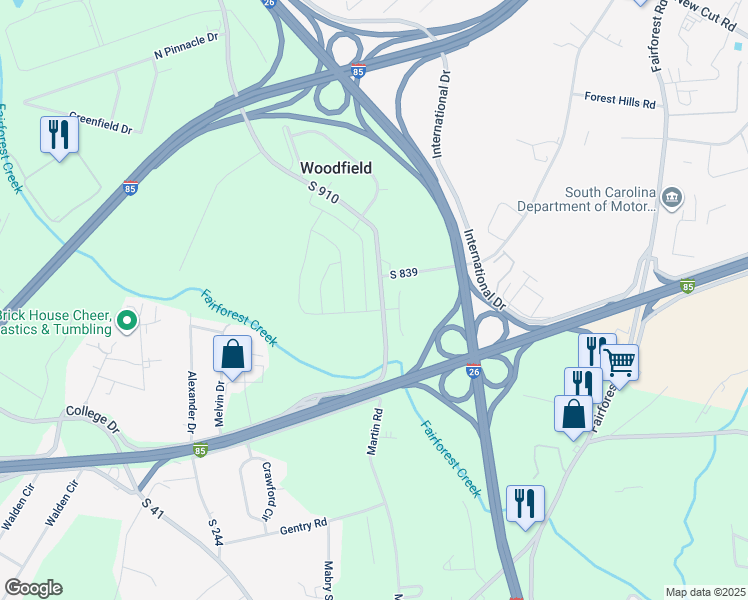The width and height of the screenshot is (748, 600).
Task: Click the I-85 shield near Greenfield Dr
Action: 130,188
